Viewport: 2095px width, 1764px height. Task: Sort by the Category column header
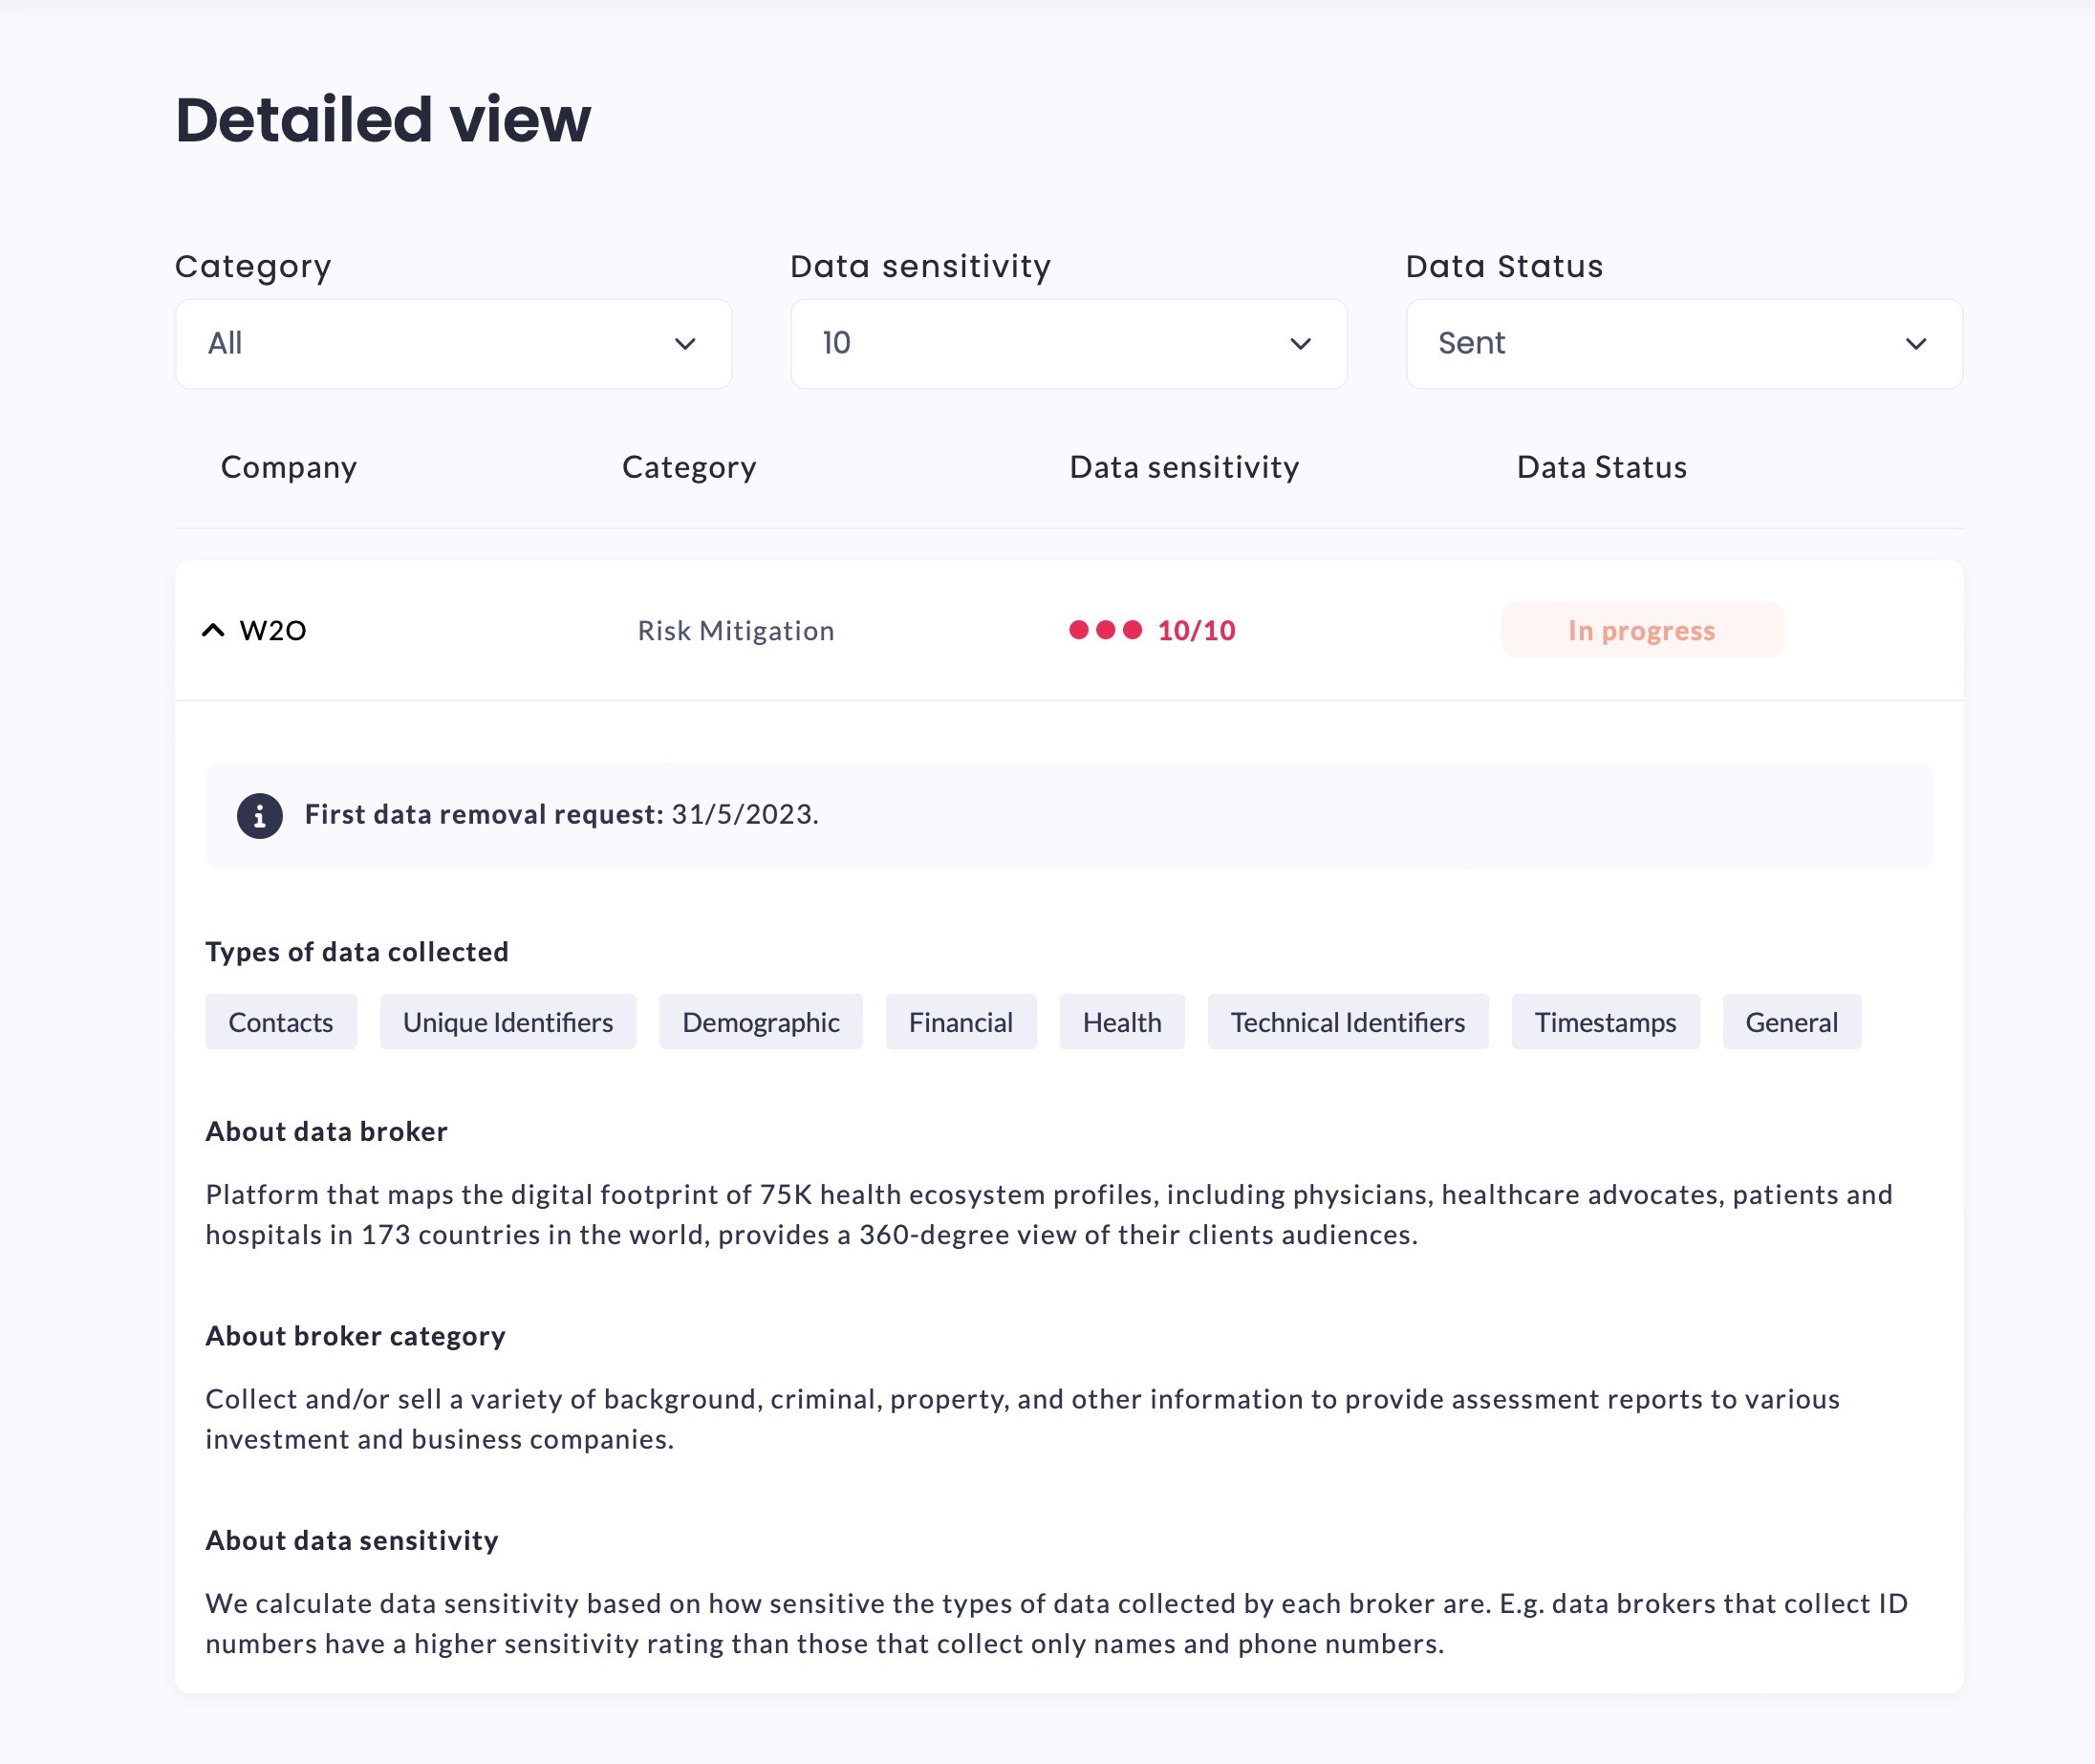(689, 467)
